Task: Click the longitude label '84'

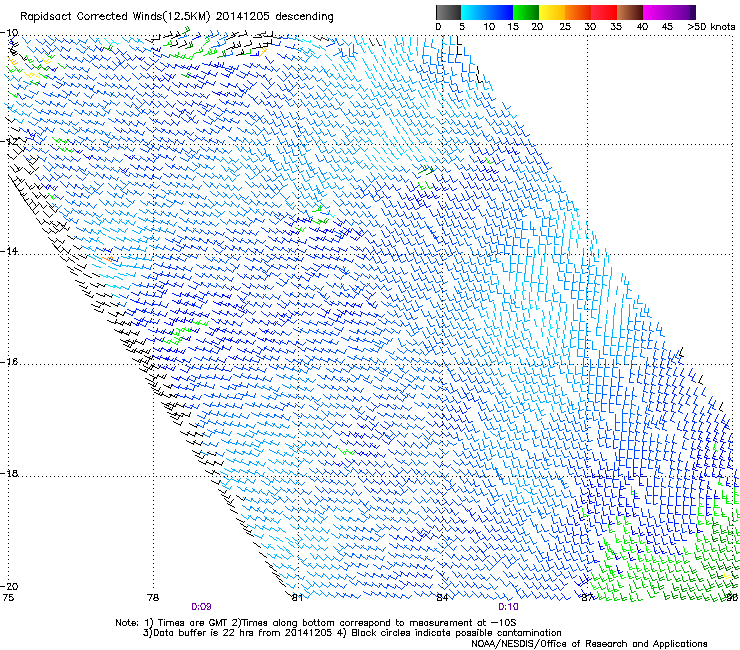Action: pyautogui.click(x=442, y=598)
